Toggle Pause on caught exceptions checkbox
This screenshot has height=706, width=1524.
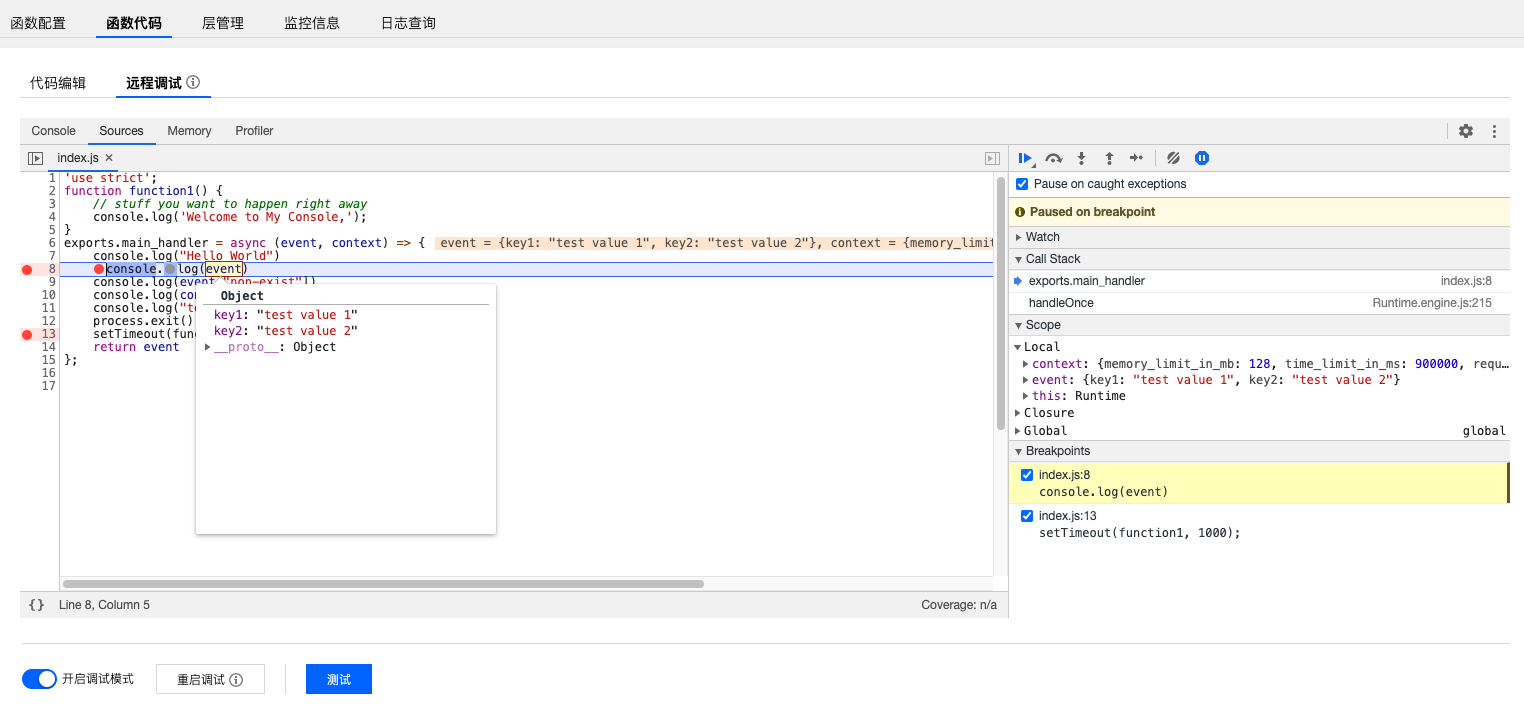point(1022,184)
